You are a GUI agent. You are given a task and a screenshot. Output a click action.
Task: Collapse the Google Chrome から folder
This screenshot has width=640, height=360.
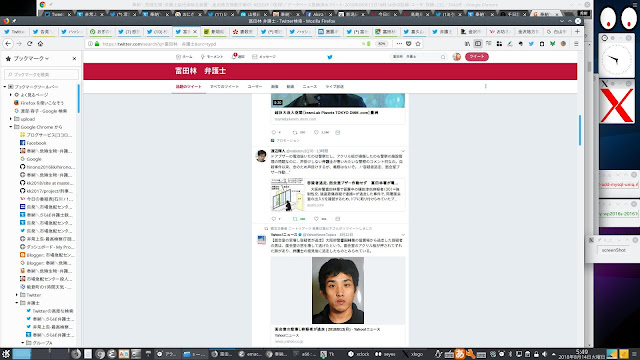coord(11,127)
